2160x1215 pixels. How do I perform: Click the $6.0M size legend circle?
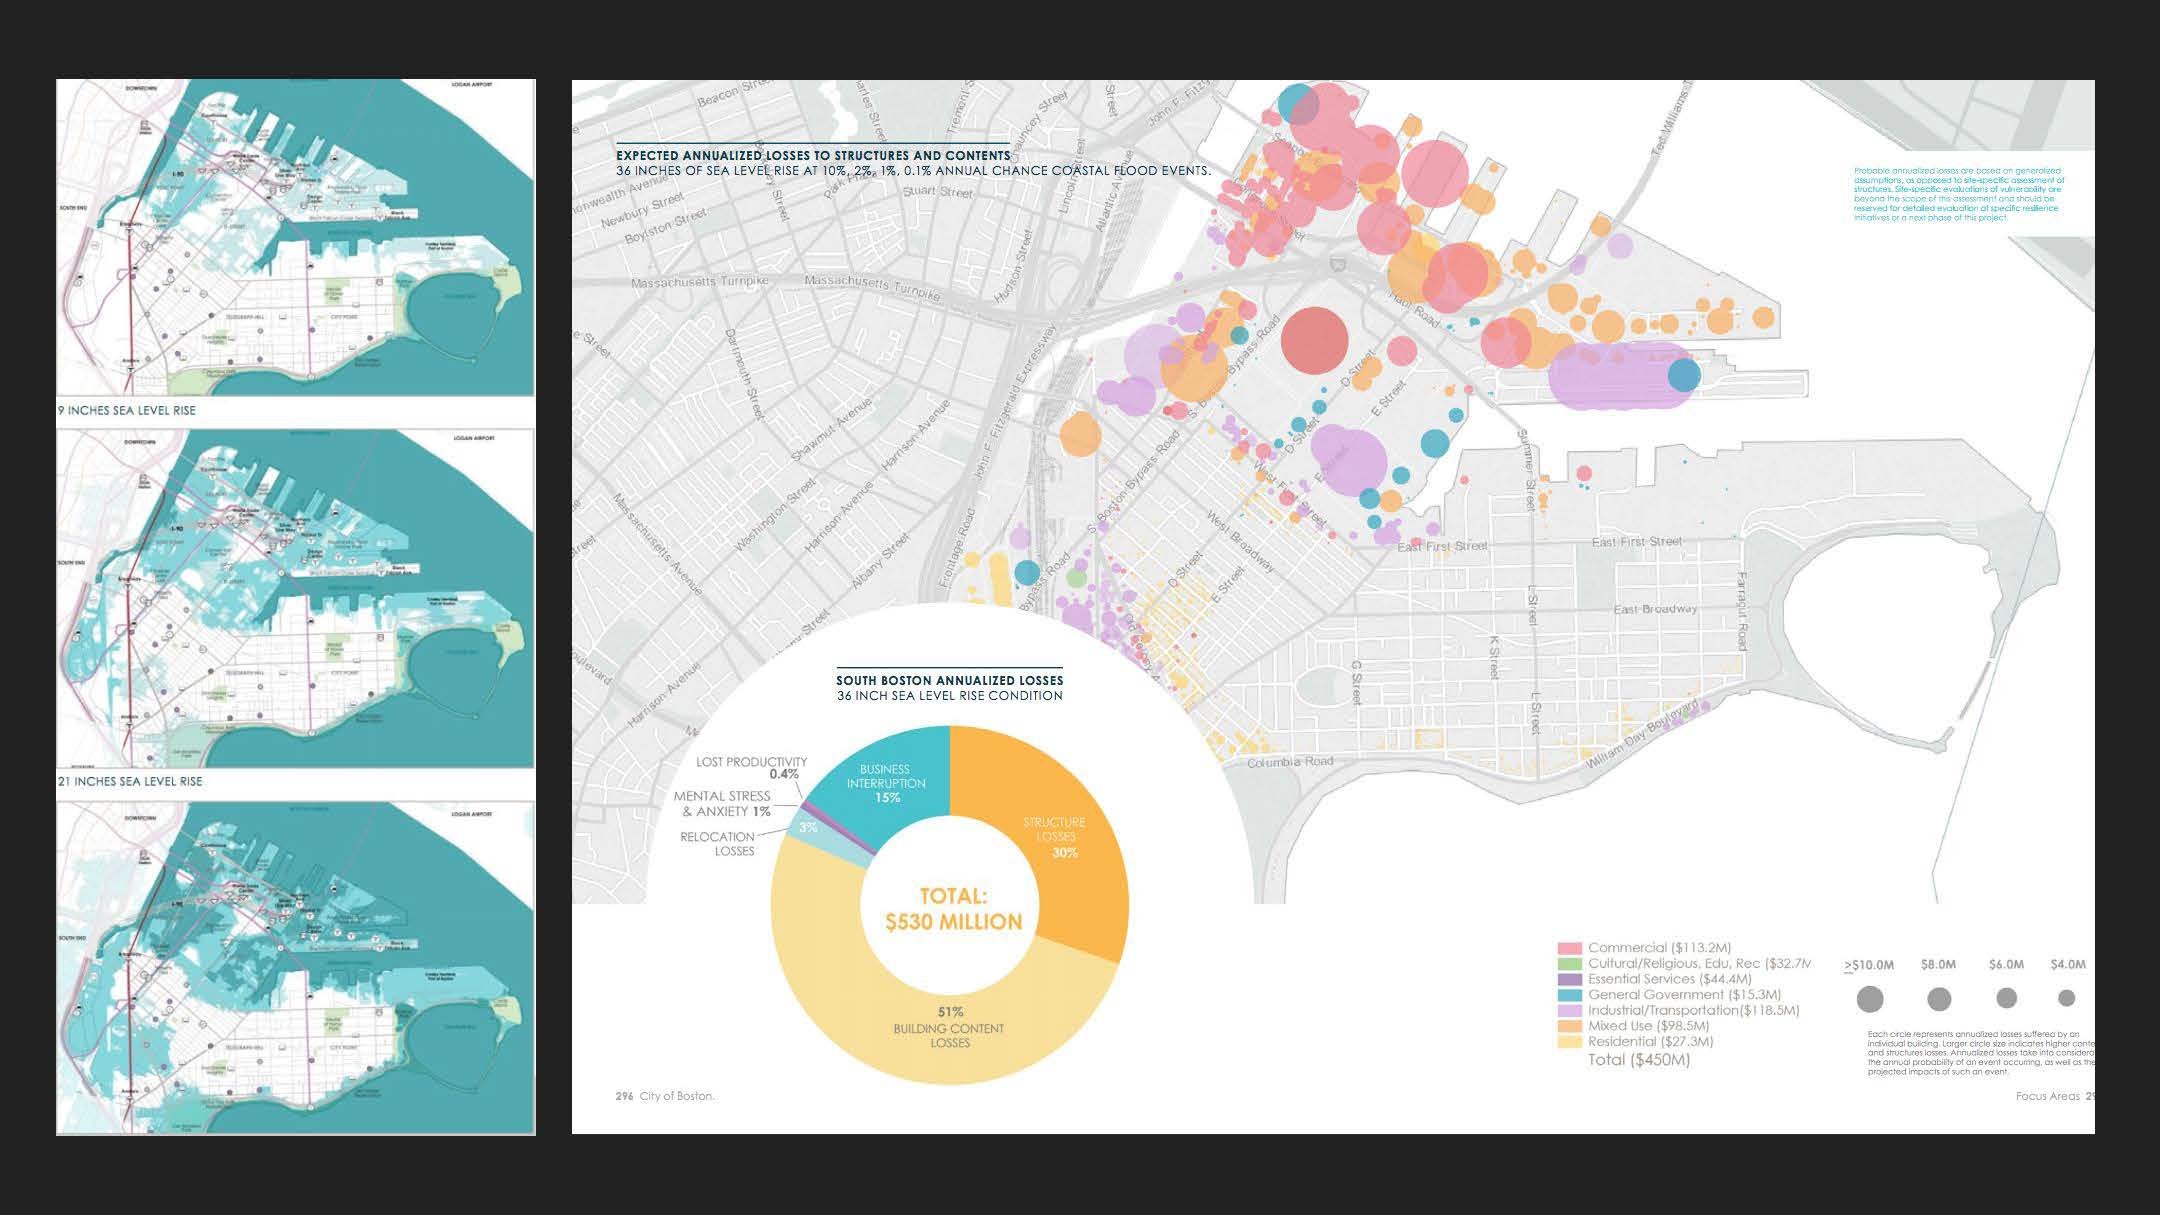click(2006, 998)
